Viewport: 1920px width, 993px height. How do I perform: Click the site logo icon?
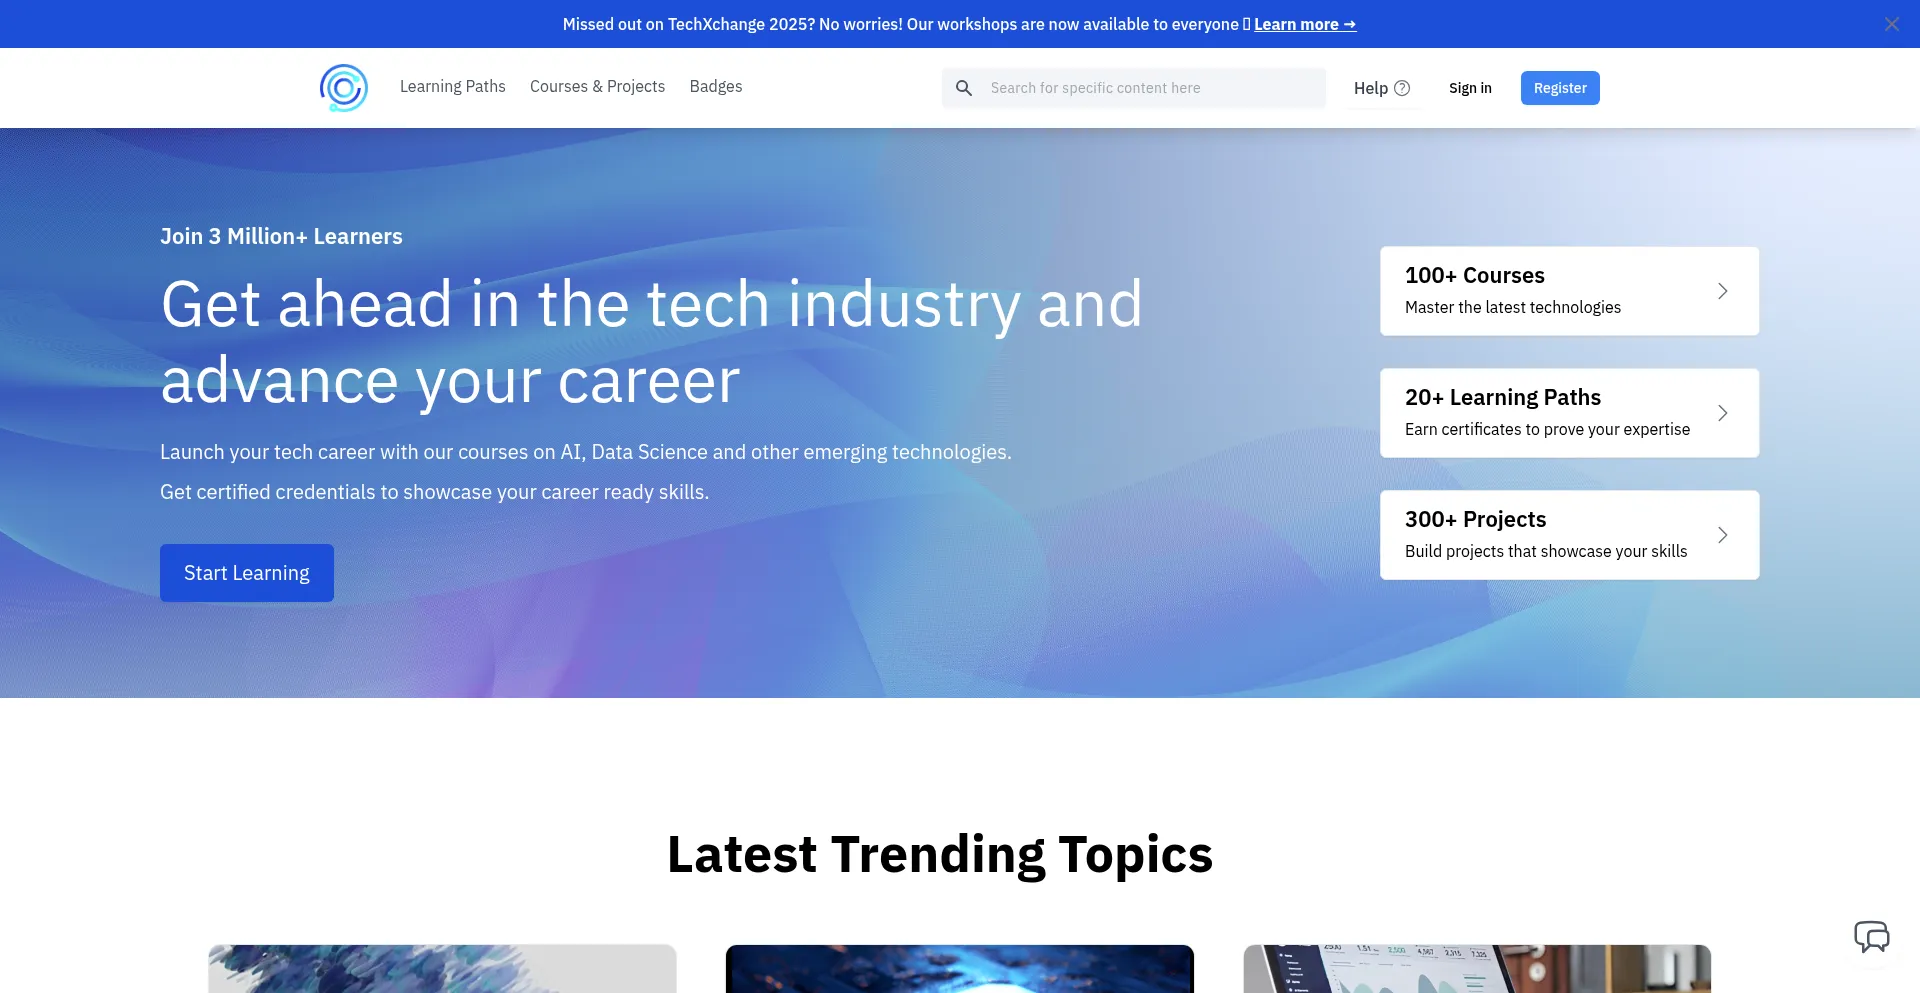343,88
